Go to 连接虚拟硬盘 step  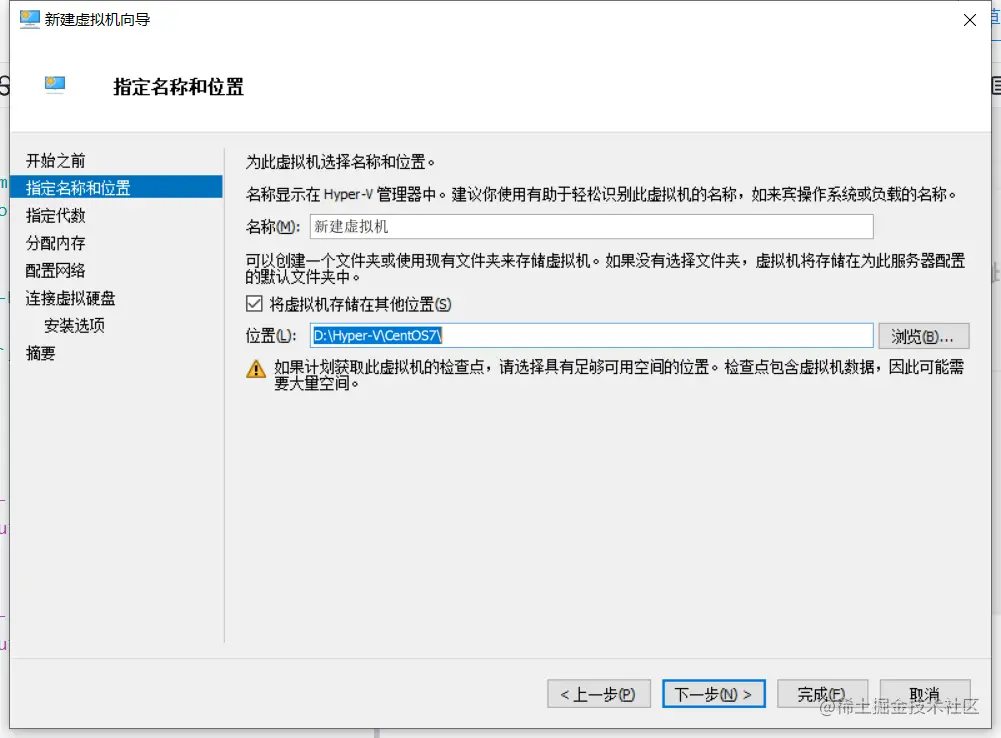click(x=70, y=298)
